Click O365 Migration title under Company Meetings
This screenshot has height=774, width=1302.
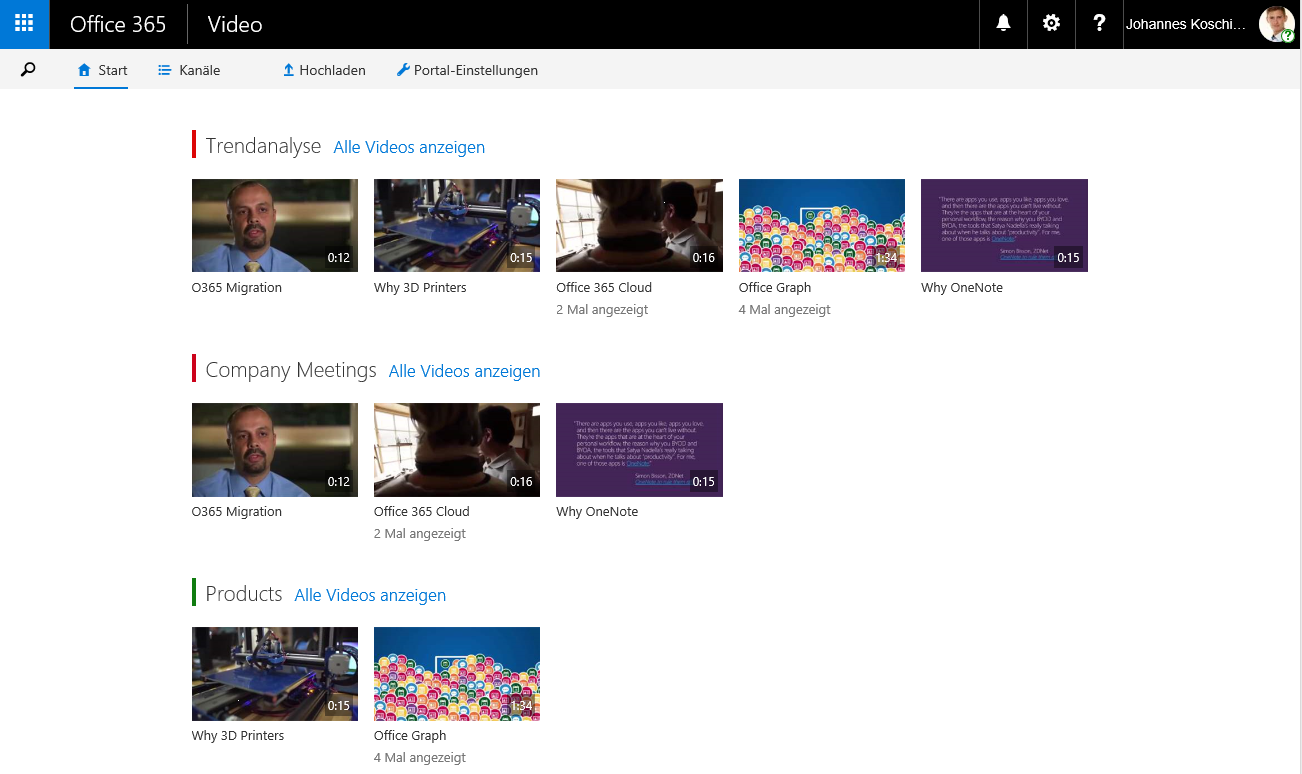point(237,512)
